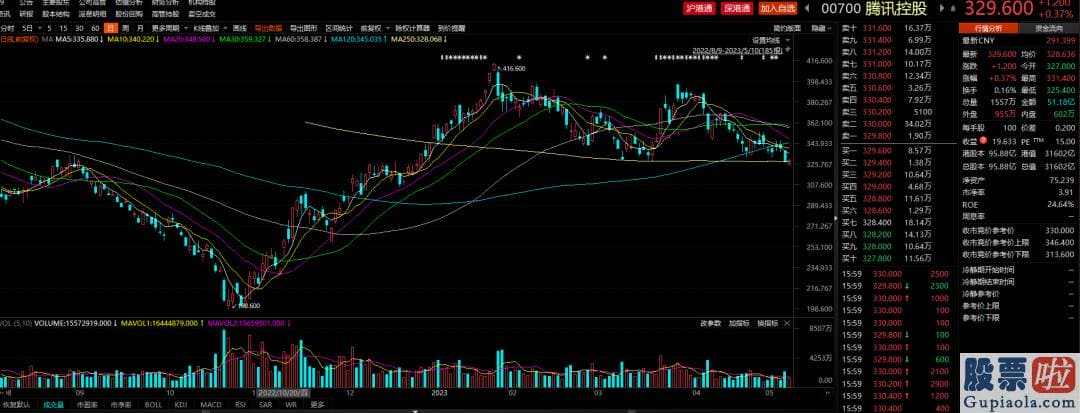Click the 2022/10/20 date marker on time axis
1080x413 pixels.
[x=283, y=392]
